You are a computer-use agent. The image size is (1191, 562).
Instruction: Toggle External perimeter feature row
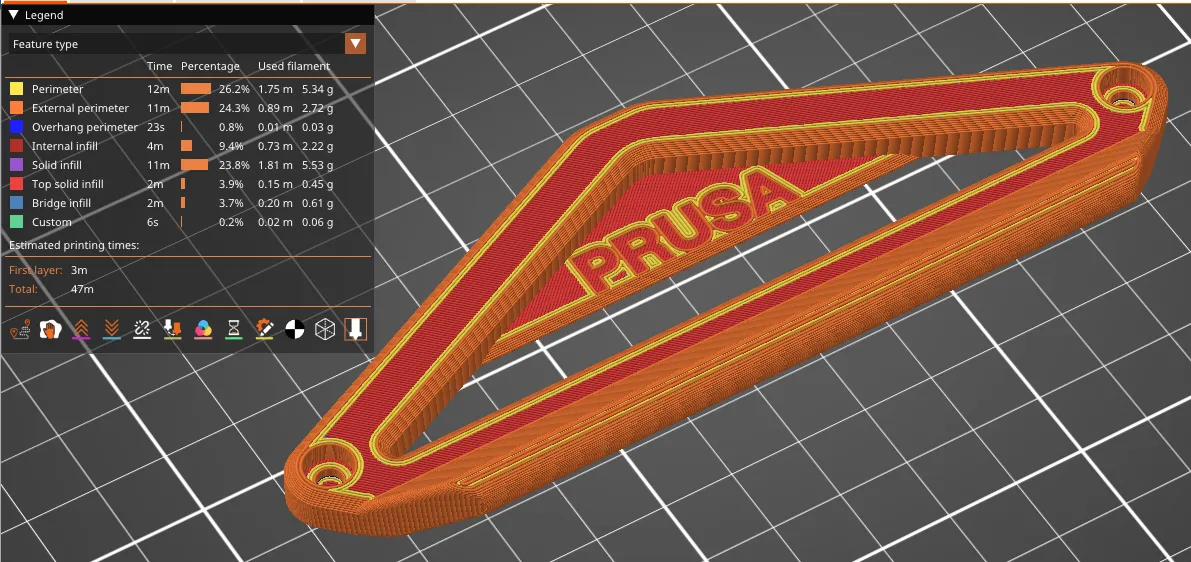188,108
